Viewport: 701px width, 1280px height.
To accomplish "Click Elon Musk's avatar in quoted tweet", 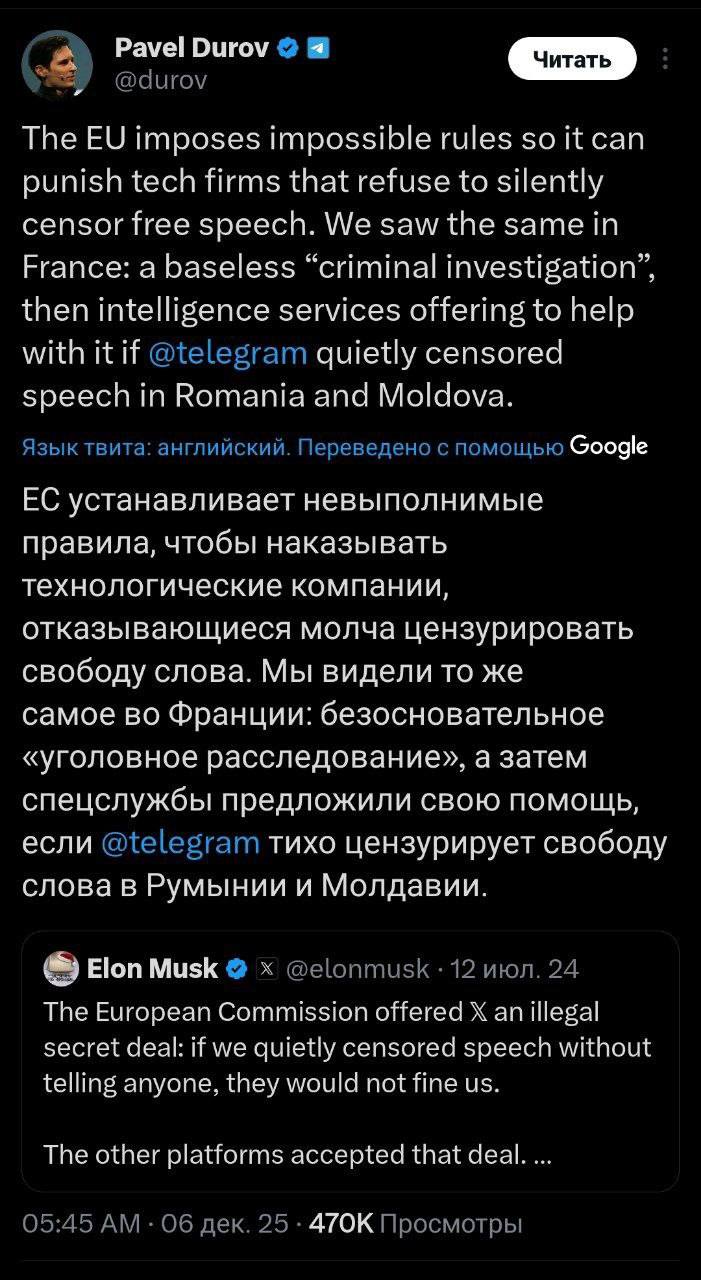I will point(62,968).
